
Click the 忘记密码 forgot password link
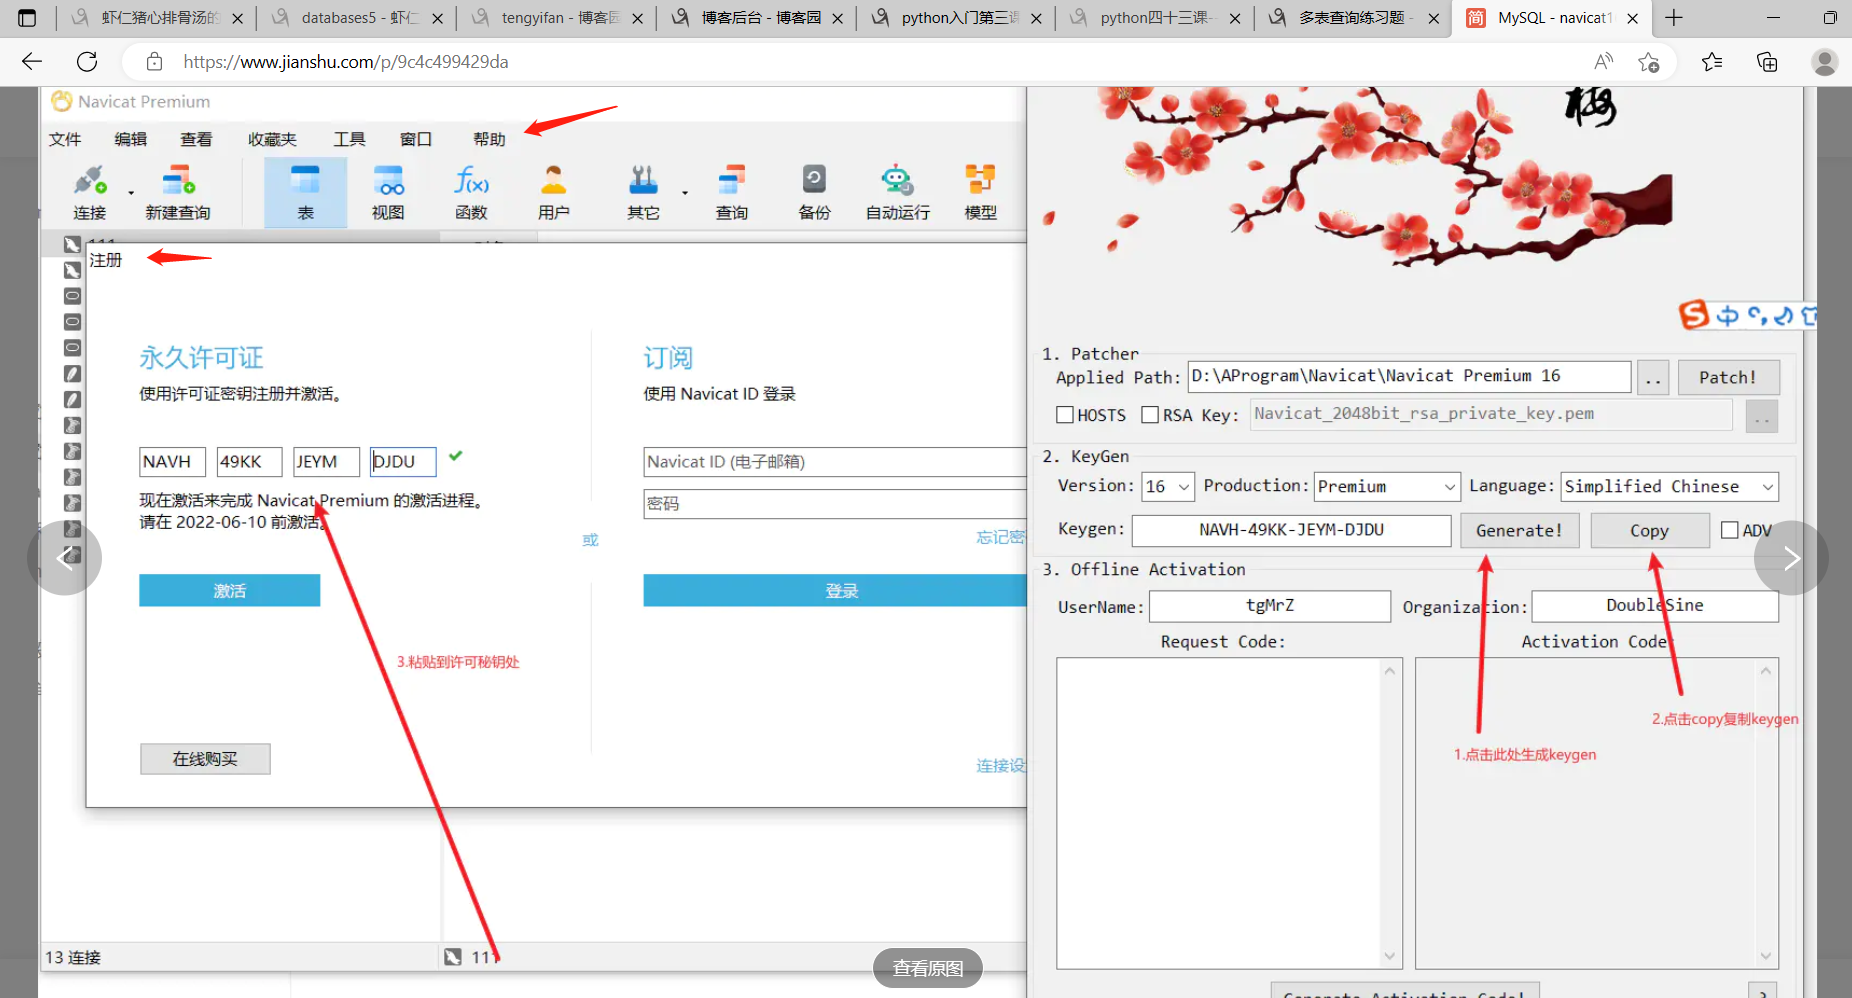pos(1001,537)
